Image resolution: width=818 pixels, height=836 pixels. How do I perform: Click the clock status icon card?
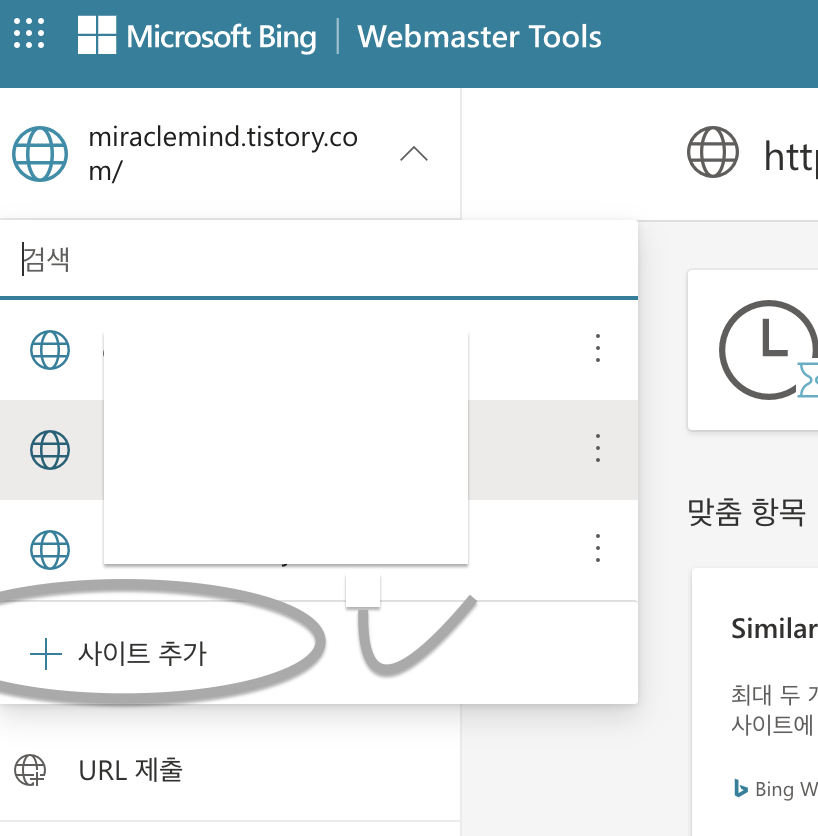pyautogui.click(x=753, y=350)
